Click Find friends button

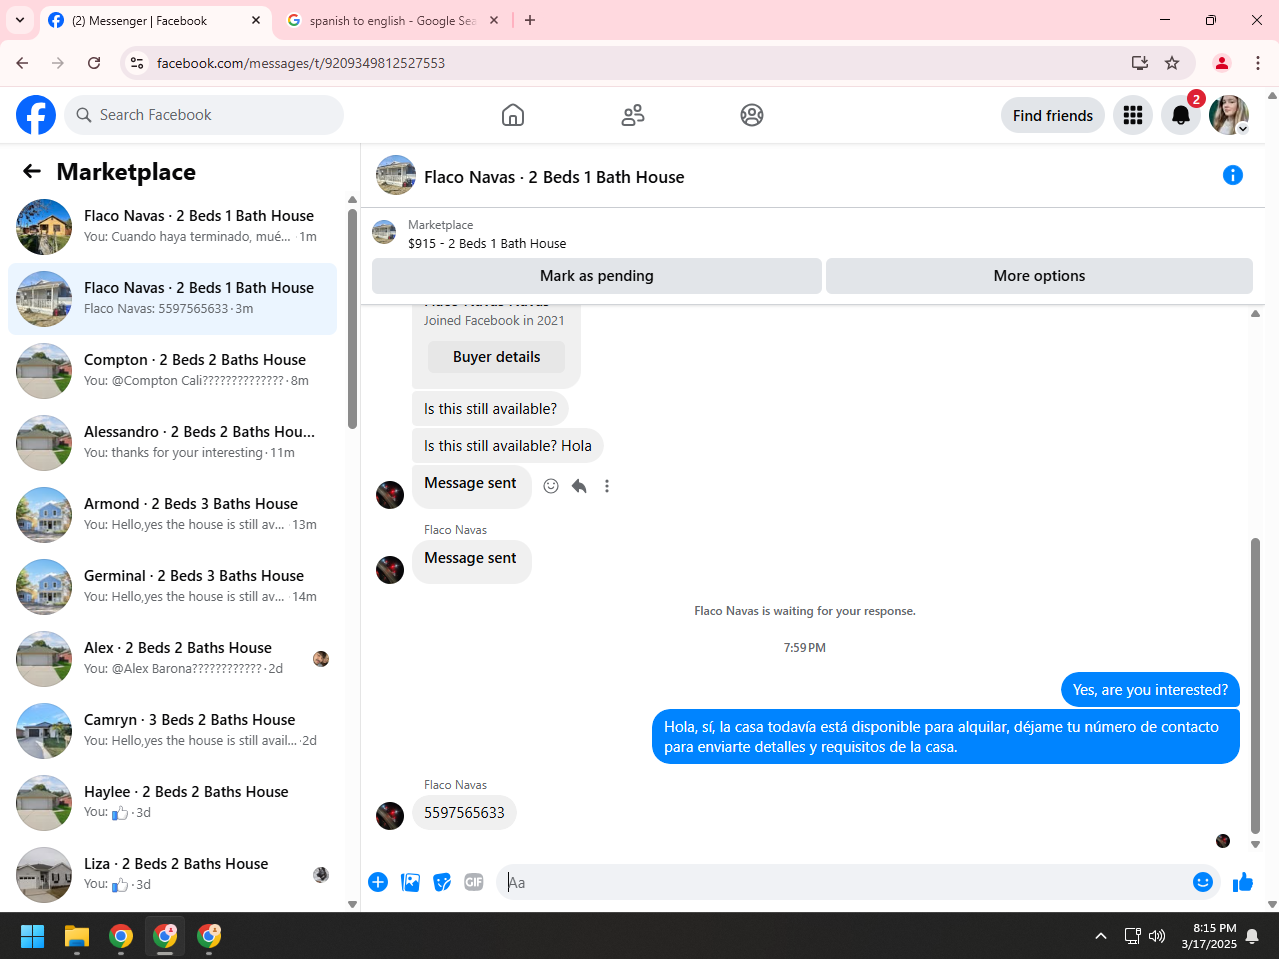tap(1053, 115)
